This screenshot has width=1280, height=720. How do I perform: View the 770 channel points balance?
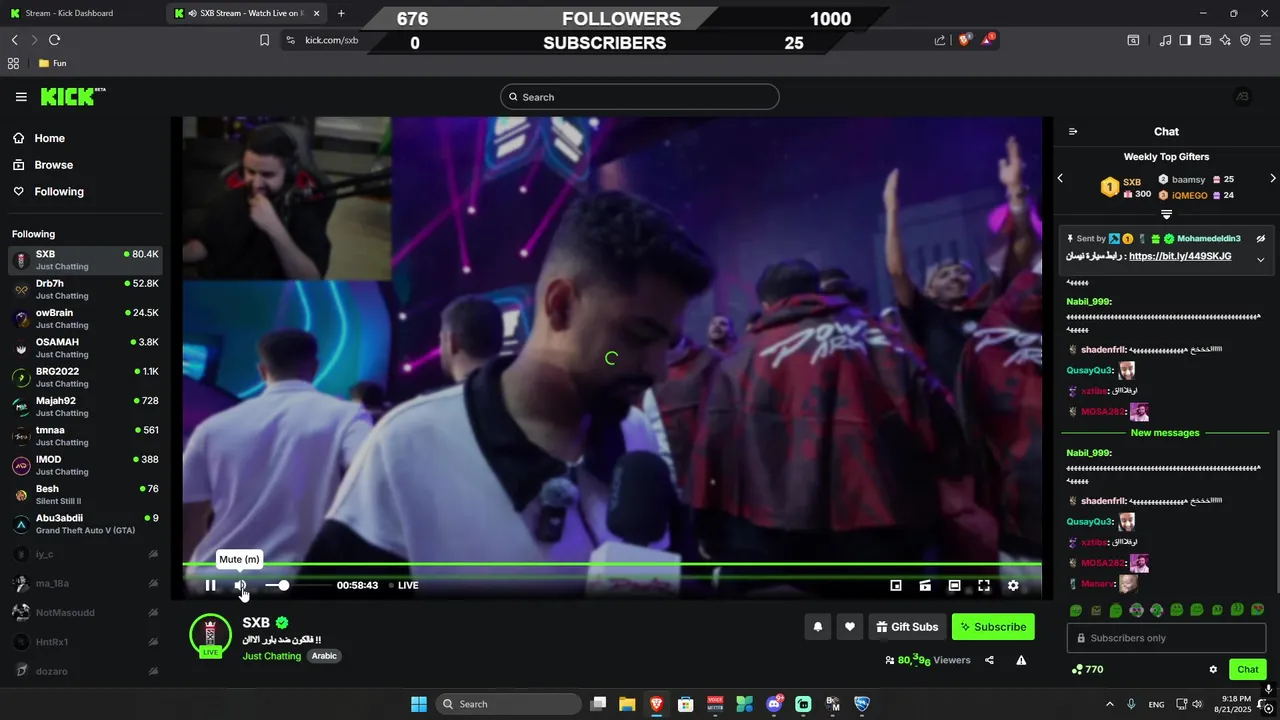point(1087,669)
